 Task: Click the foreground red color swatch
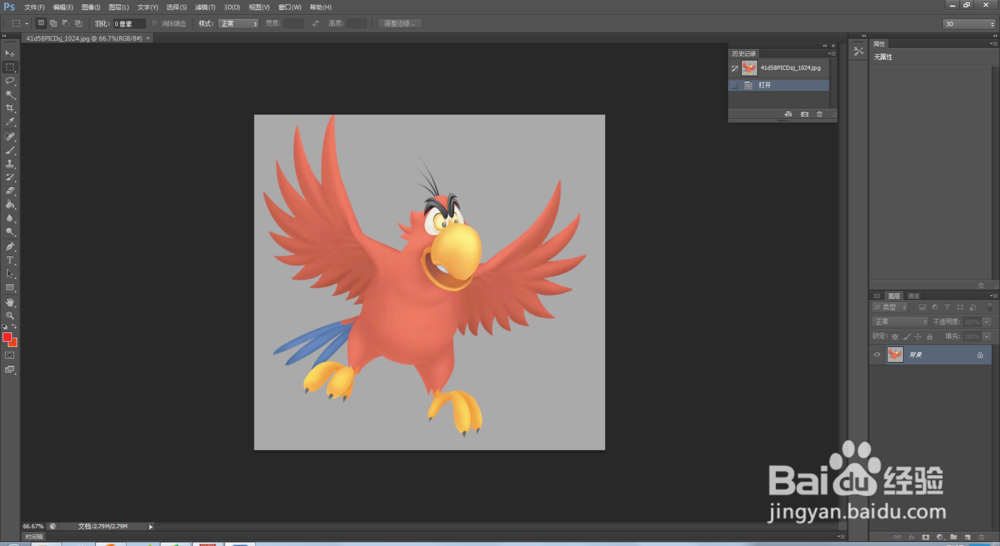point(7,337)
